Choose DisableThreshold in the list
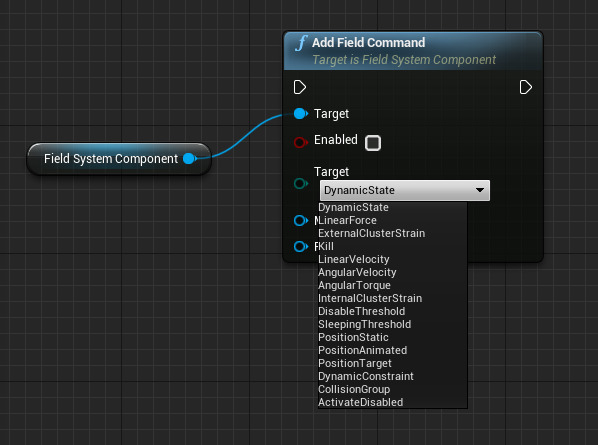The image size is (598, 445). [x=392, y=311]
